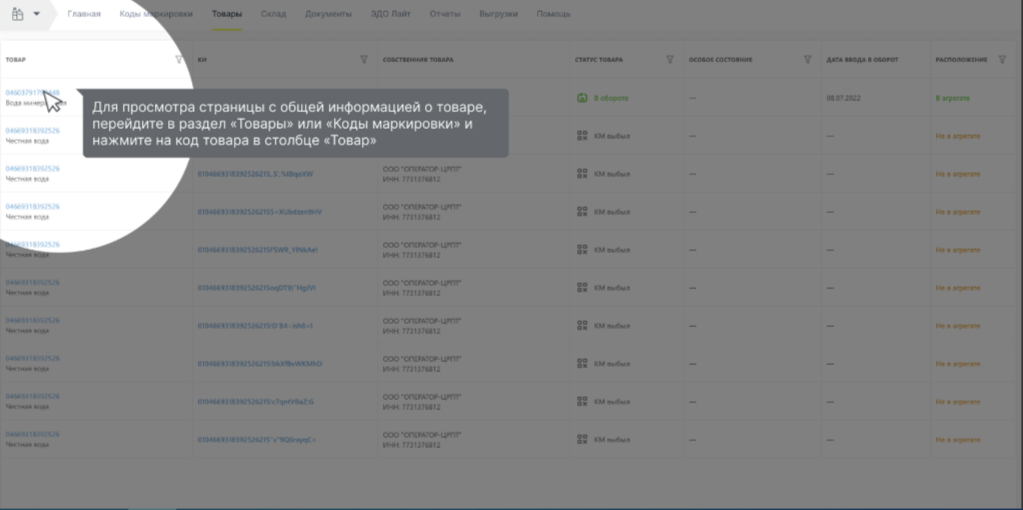Click the Товар column header
Screen dimensions: 1023x510
16,60
